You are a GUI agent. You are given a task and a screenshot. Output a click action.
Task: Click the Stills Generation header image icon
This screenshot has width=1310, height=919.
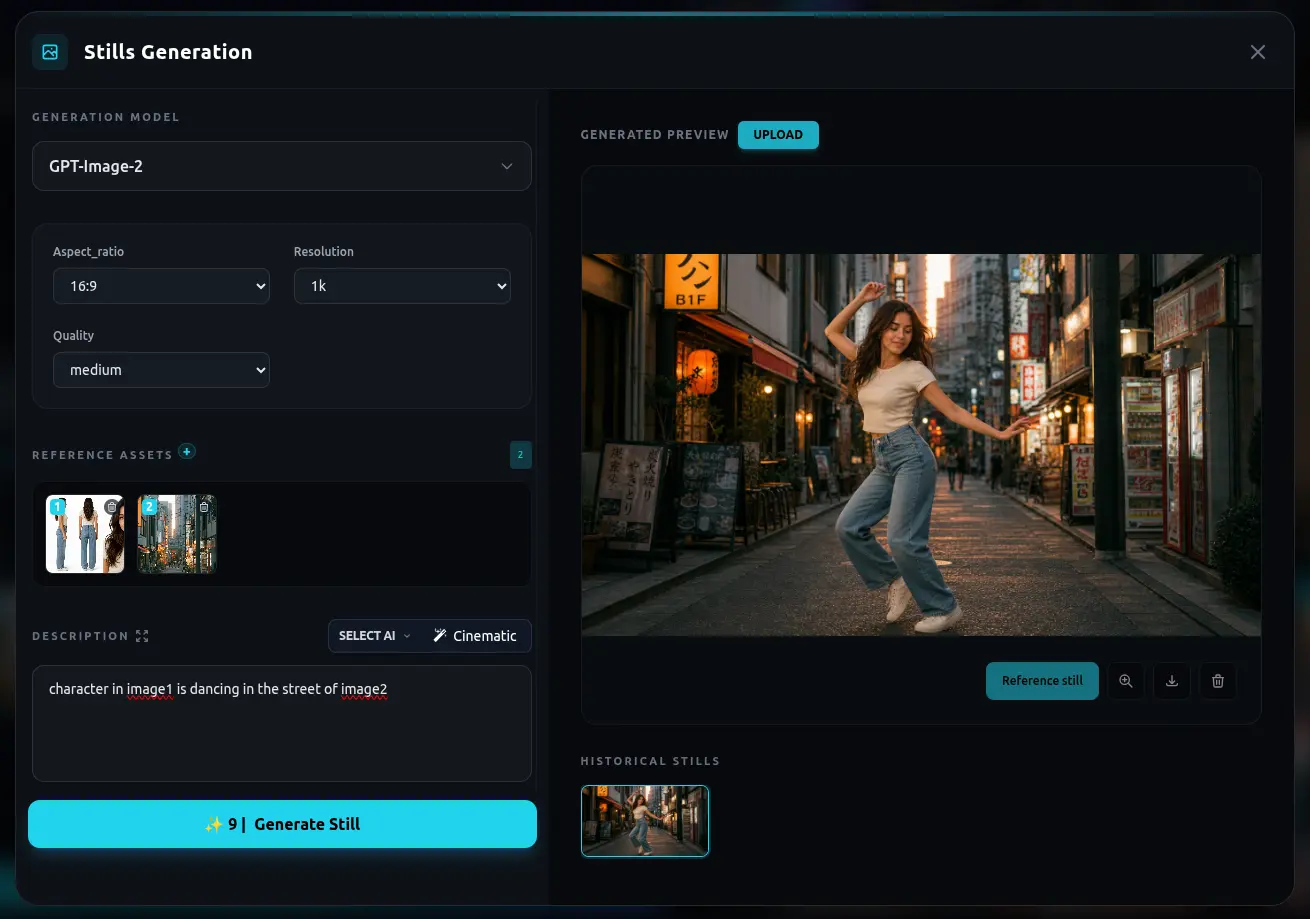(x=50, y=52)
